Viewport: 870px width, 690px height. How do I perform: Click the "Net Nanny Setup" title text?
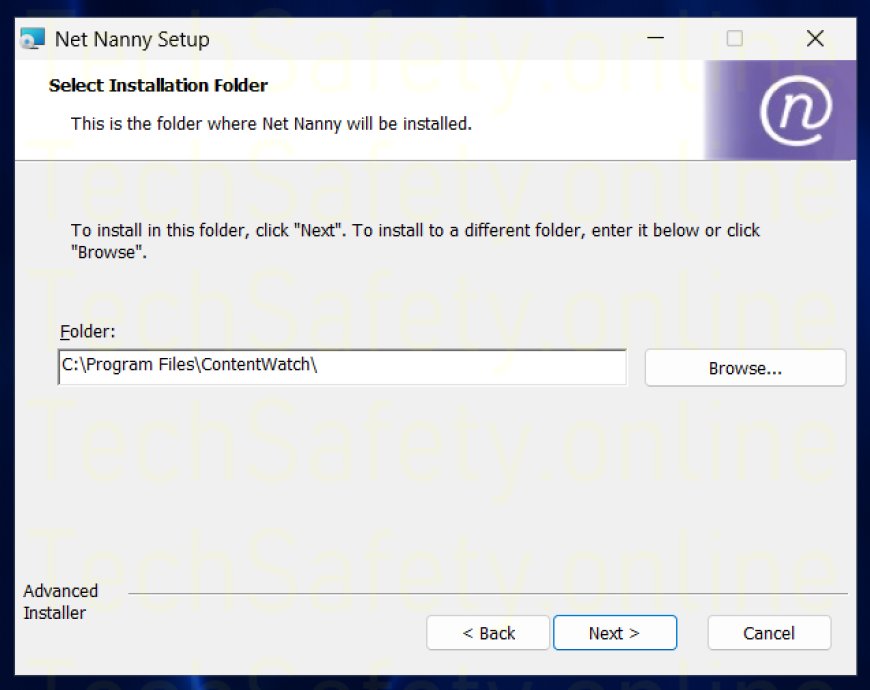point(132,40)
